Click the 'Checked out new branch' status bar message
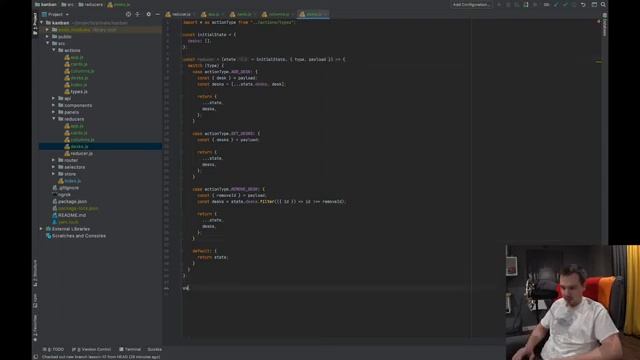The width and height of the screenshot is (640, 360). [101, 357]
